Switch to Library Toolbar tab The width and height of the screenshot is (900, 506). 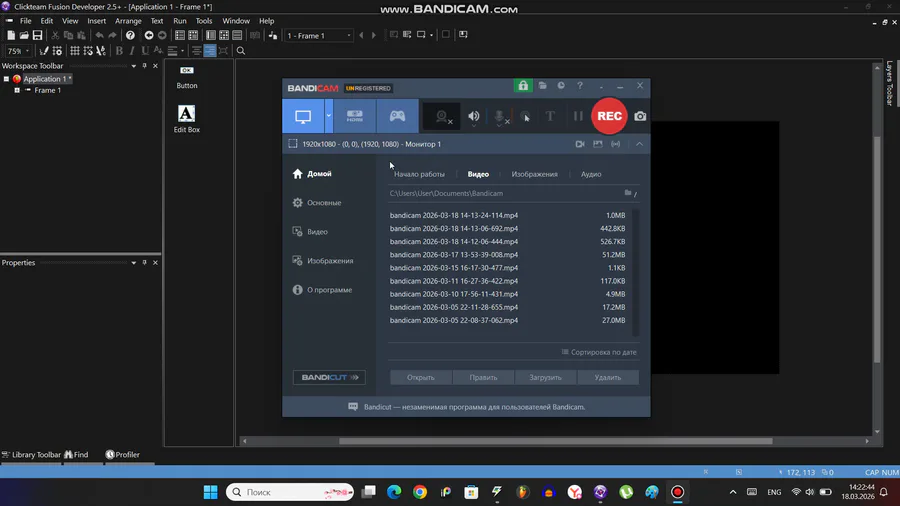31,454
